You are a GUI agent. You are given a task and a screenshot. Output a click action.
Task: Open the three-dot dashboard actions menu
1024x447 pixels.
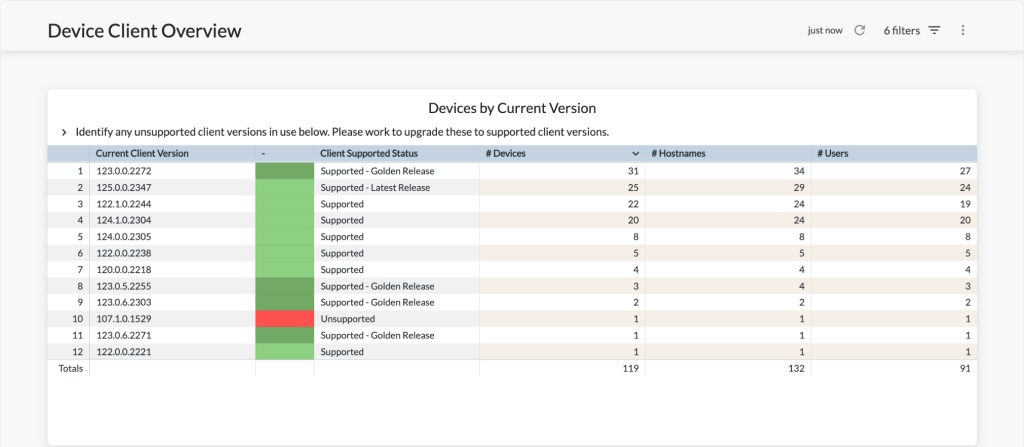[963, 30]
